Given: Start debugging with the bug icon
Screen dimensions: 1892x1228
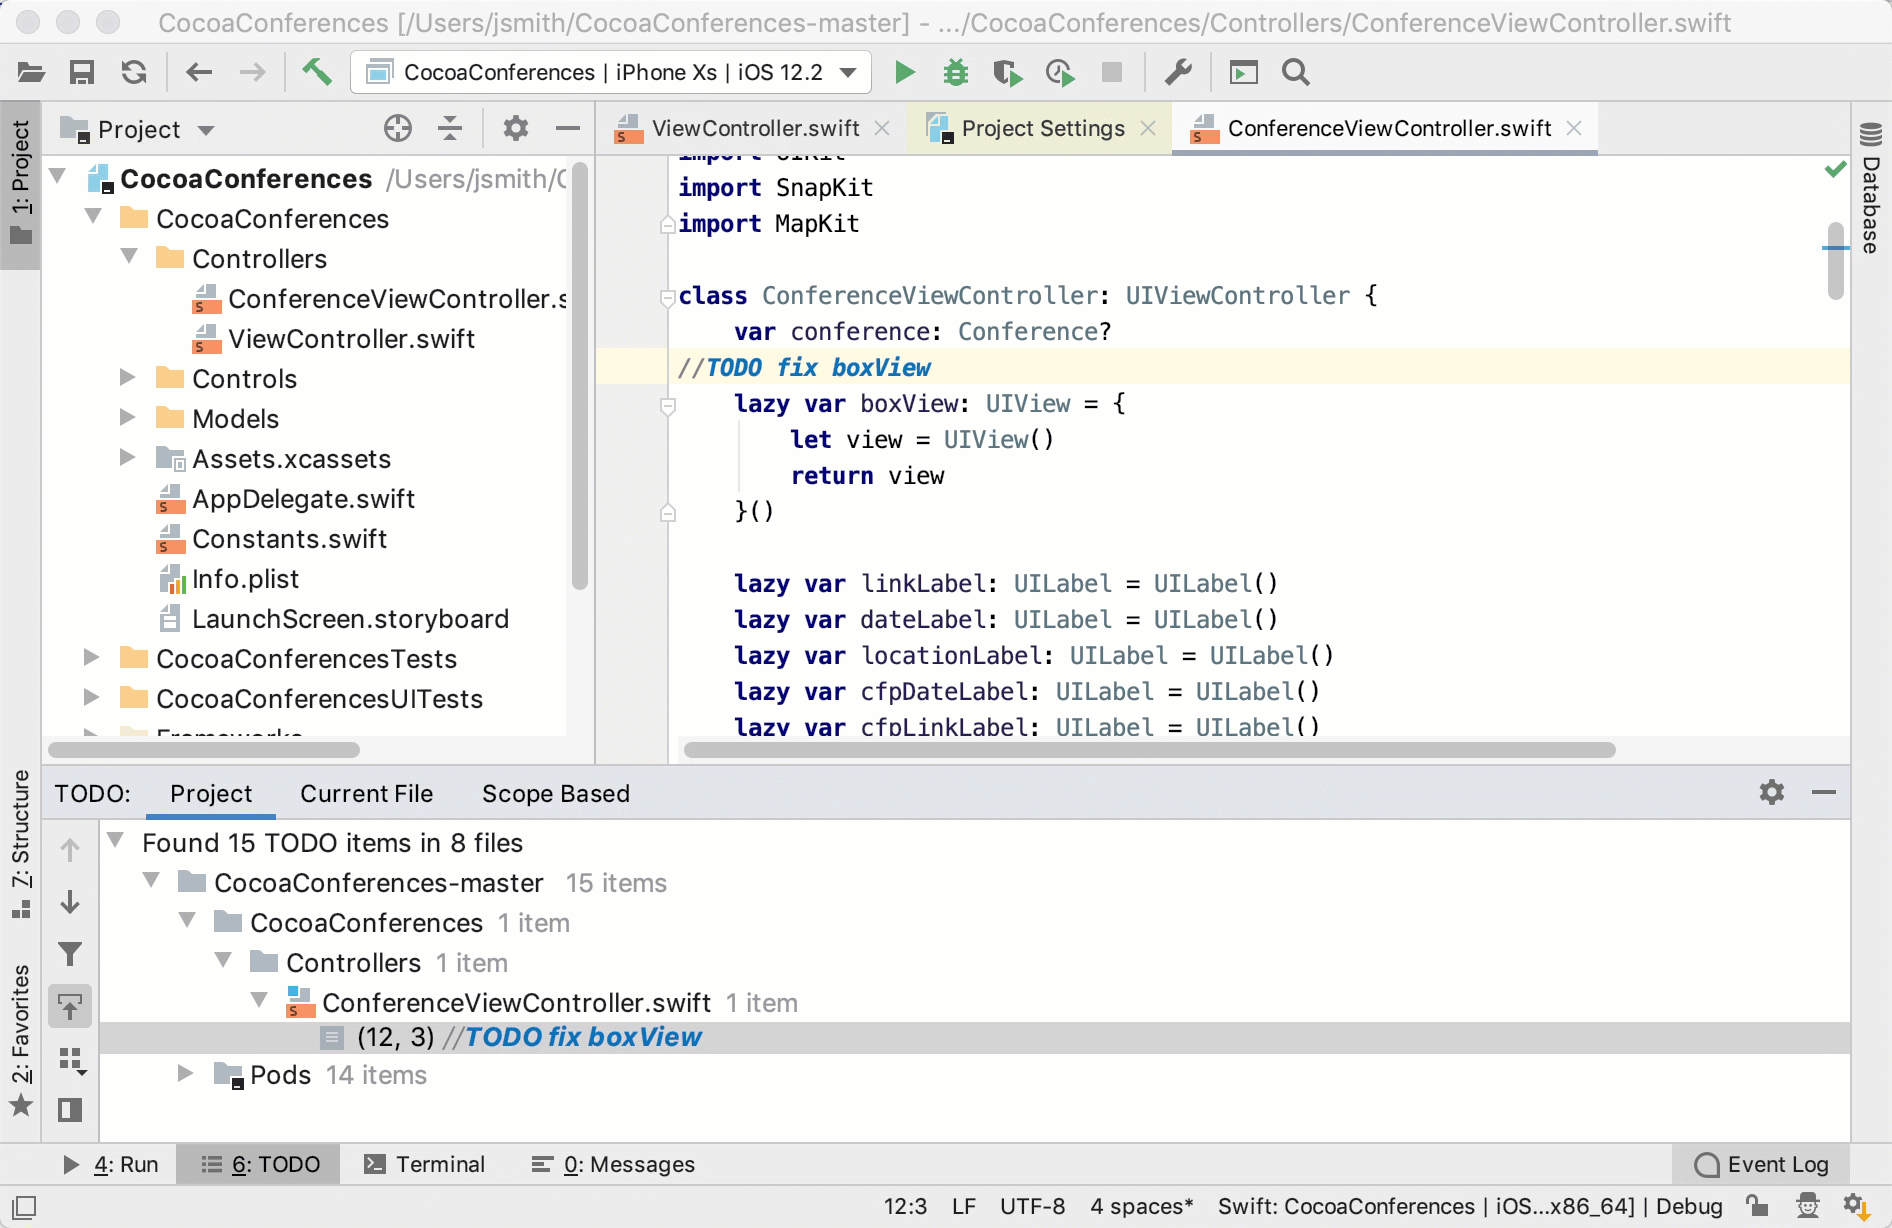Looking at the screenshot, I should [956, 72].
